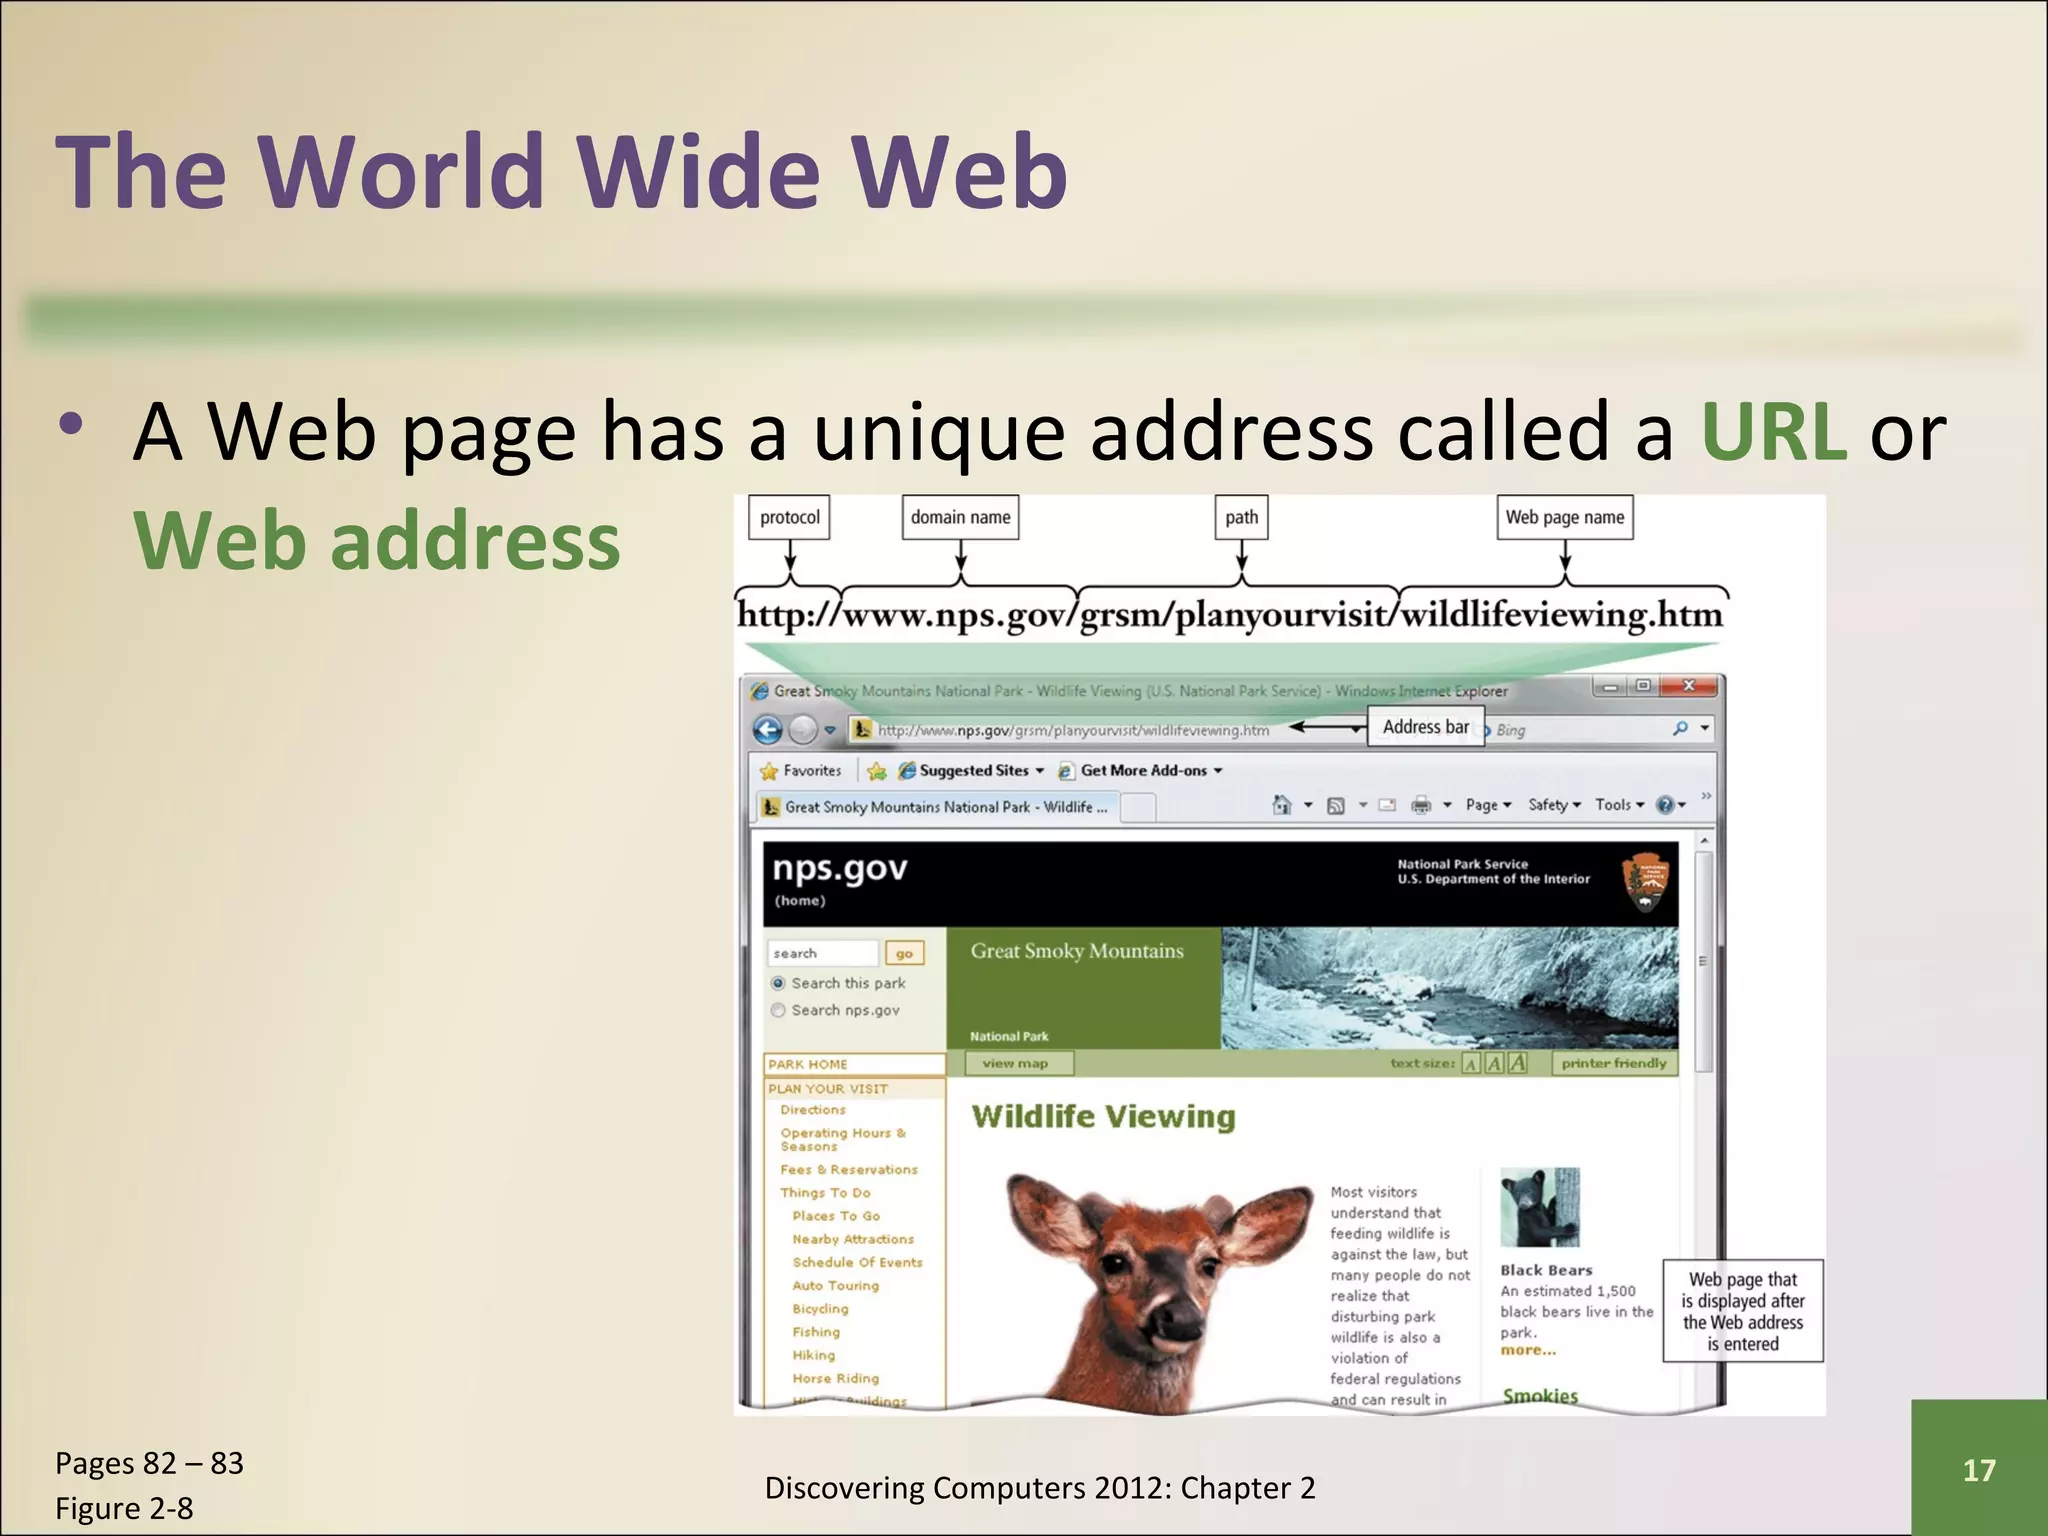Open Things To Do link
Screen dimensions: 2048x1536
pyautogui.click(x=825, y=1193)
